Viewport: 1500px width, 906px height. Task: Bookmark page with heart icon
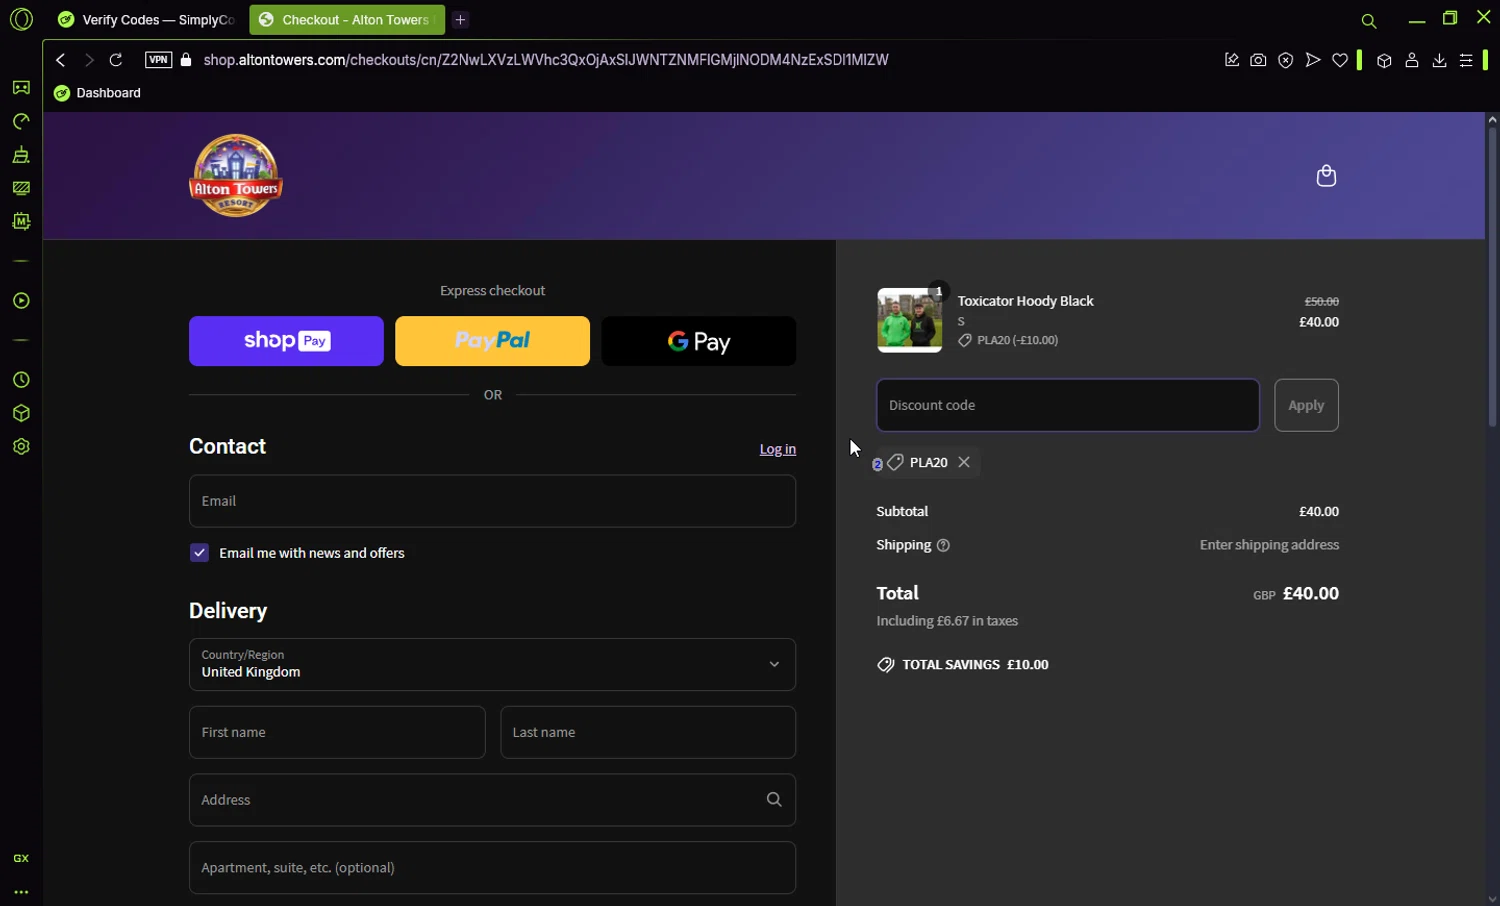click(1340, 60)
